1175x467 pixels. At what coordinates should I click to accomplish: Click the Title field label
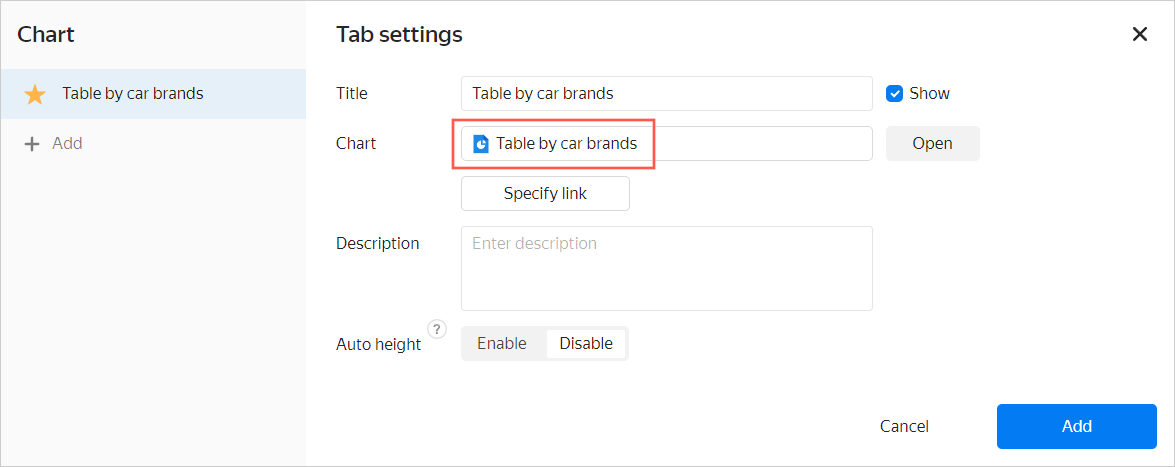352,94
